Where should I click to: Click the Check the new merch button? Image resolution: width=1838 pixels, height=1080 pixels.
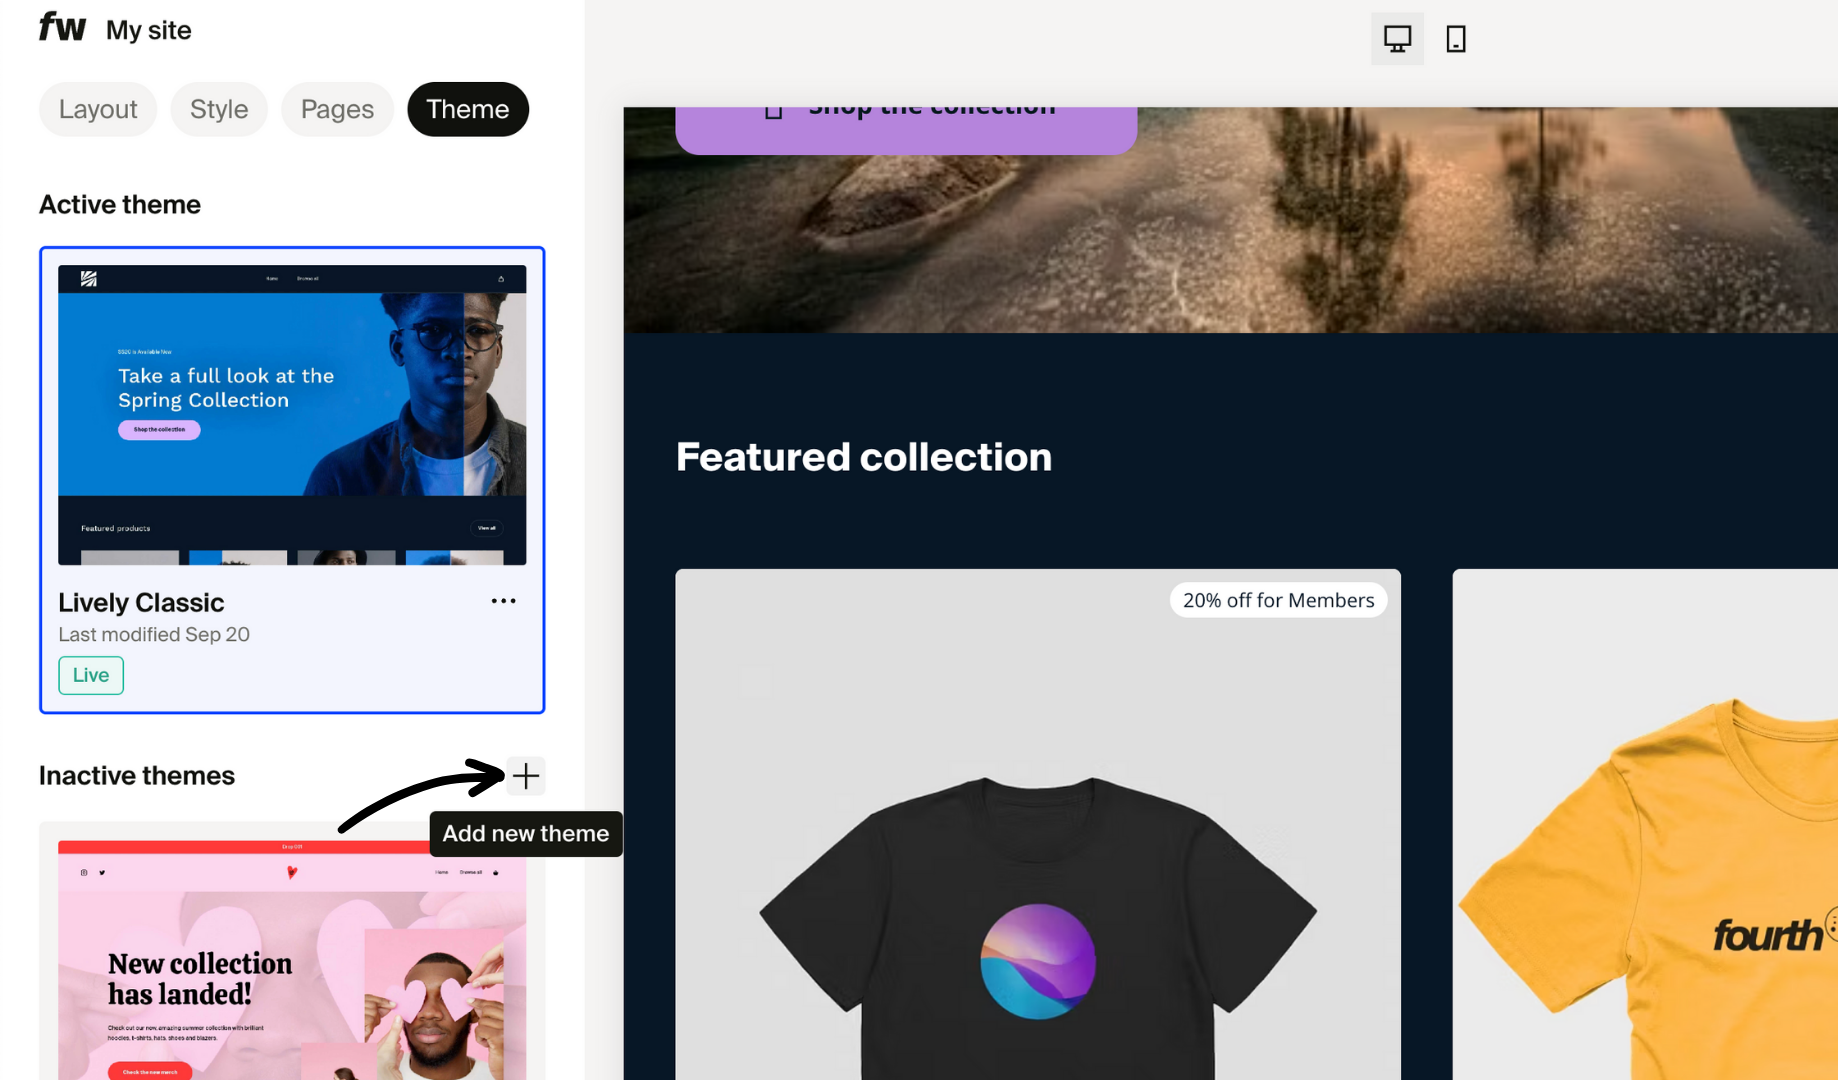(148, 1071)
